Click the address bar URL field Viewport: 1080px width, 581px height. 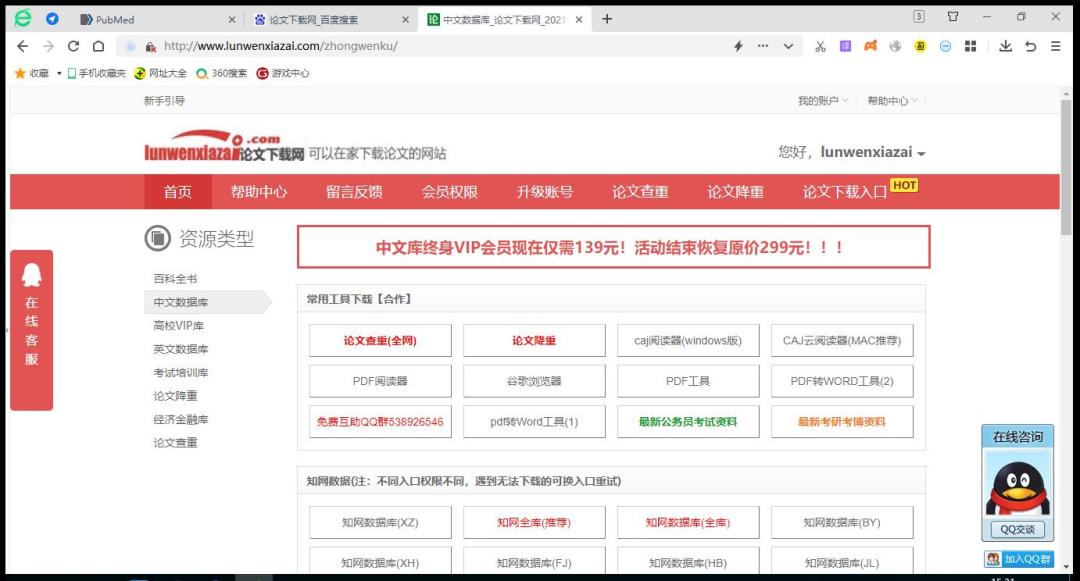440,46
